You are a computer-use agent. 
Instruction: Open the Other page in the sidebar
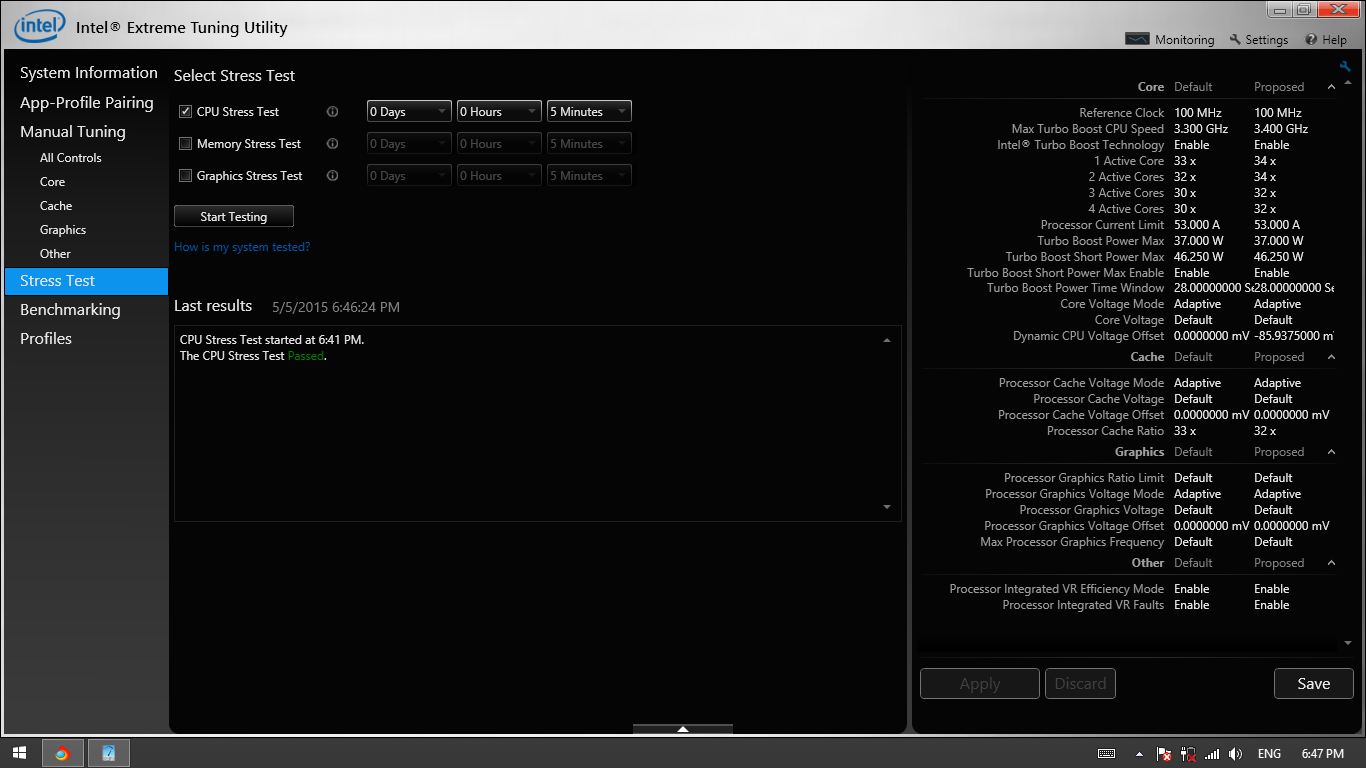point(55,254)
